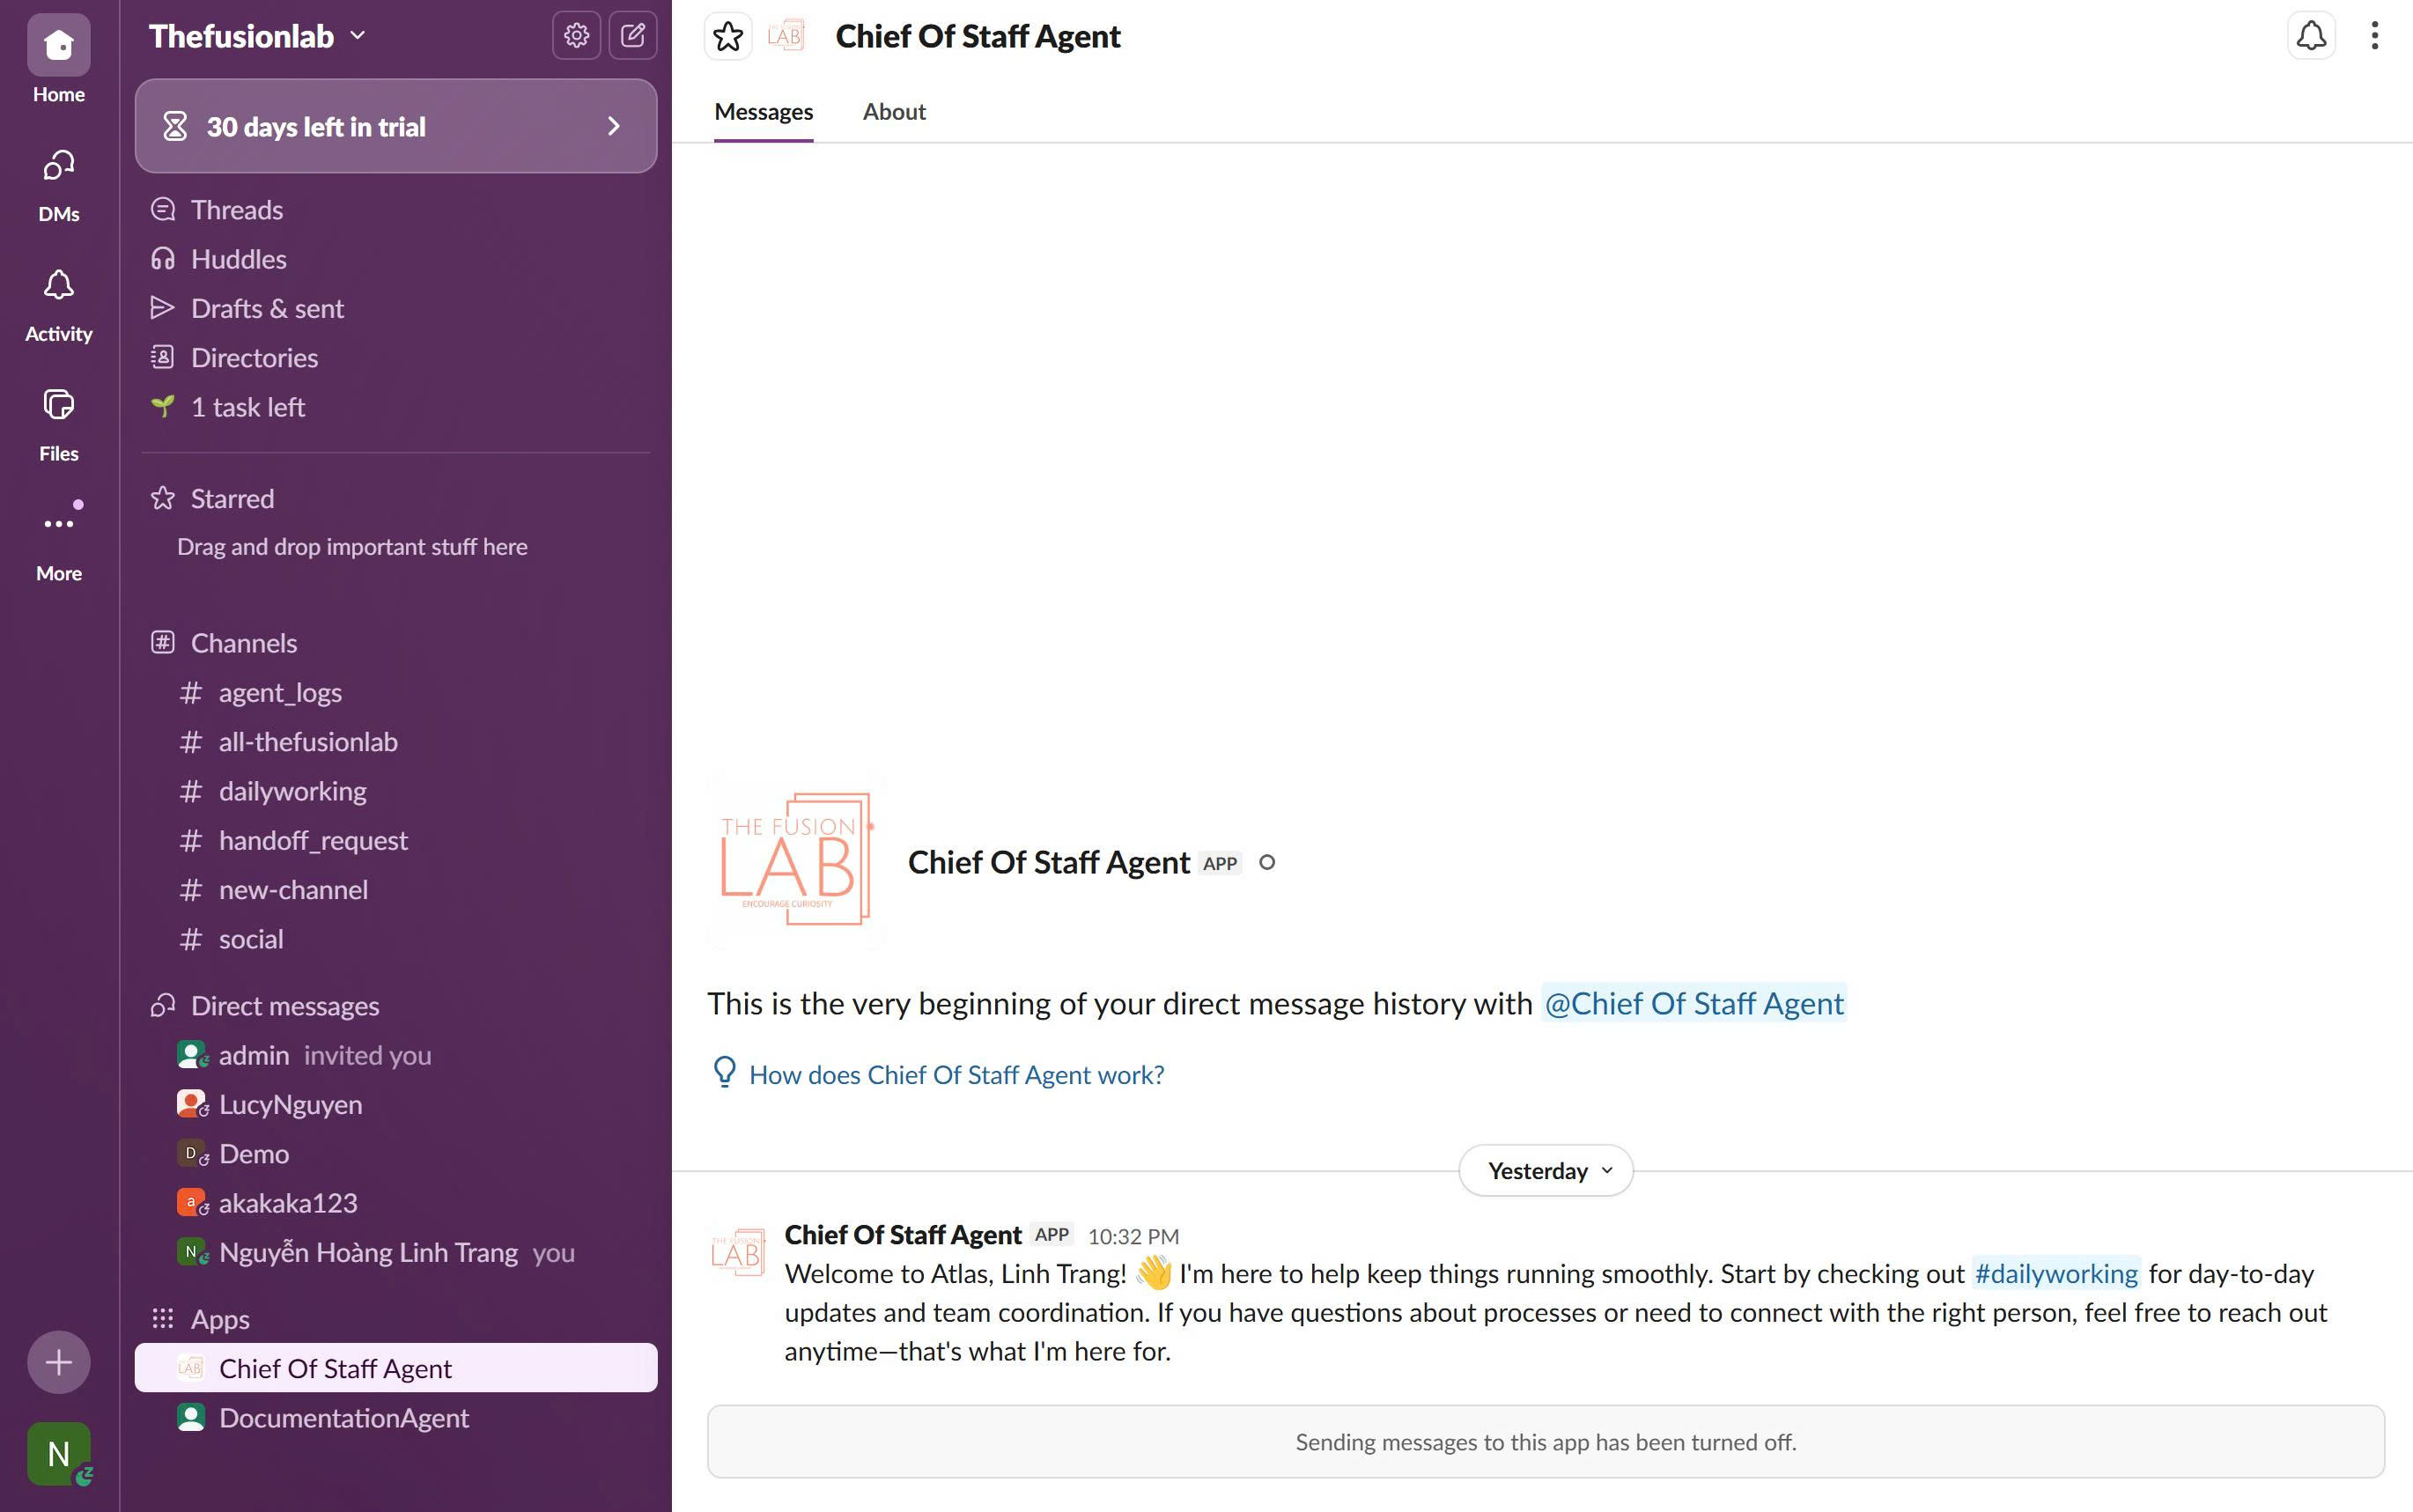The width and height of the screenshot is (2413, 1512).
Task: Expand the Thefusionlab workspace menu
Action: [x=257, y=36]
